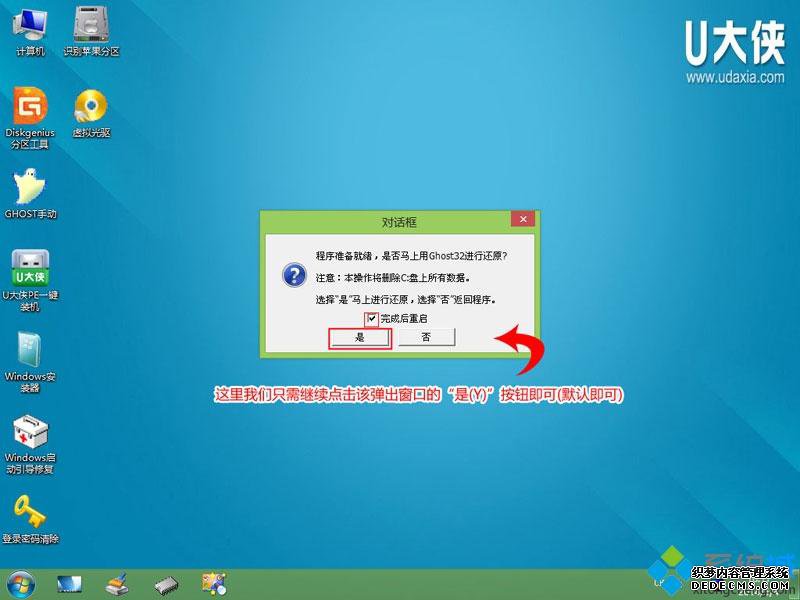Click the memory chip taskbar icon
This screenshot has width=800, height=600.
point(166,585)
